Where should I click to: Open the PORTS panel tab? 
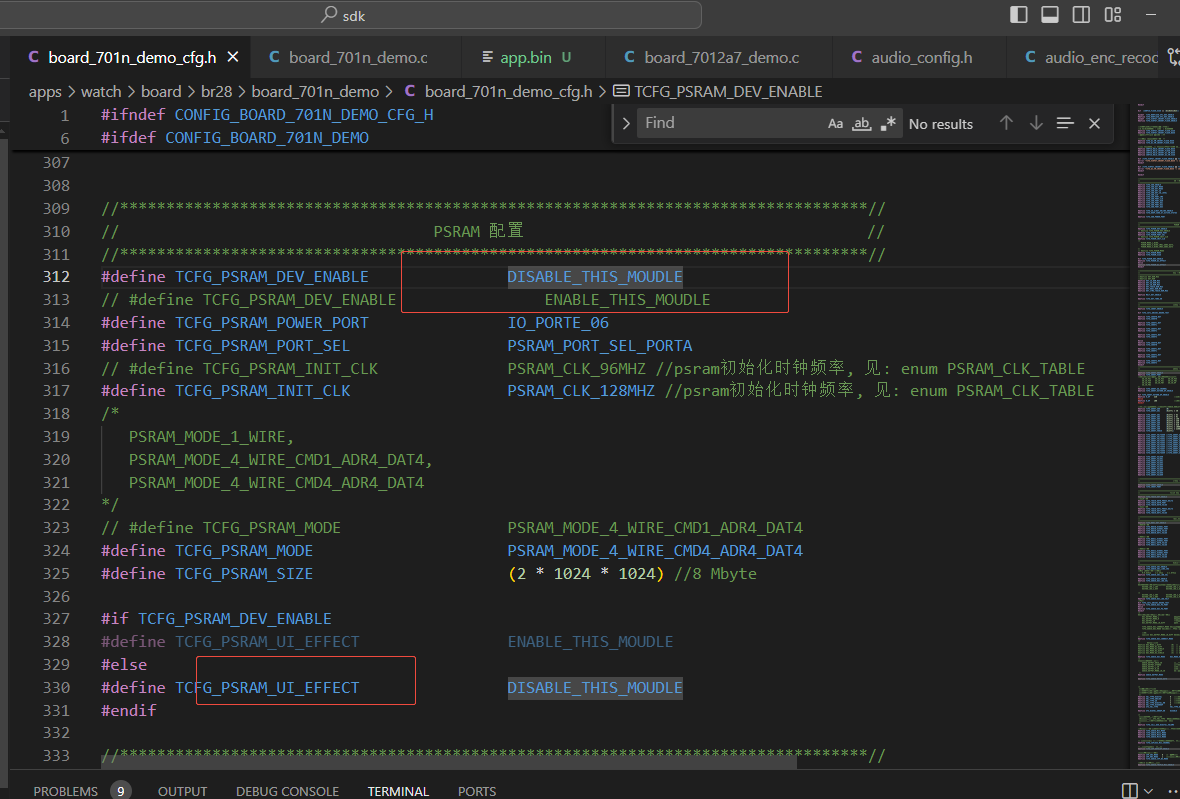(477, 791)
